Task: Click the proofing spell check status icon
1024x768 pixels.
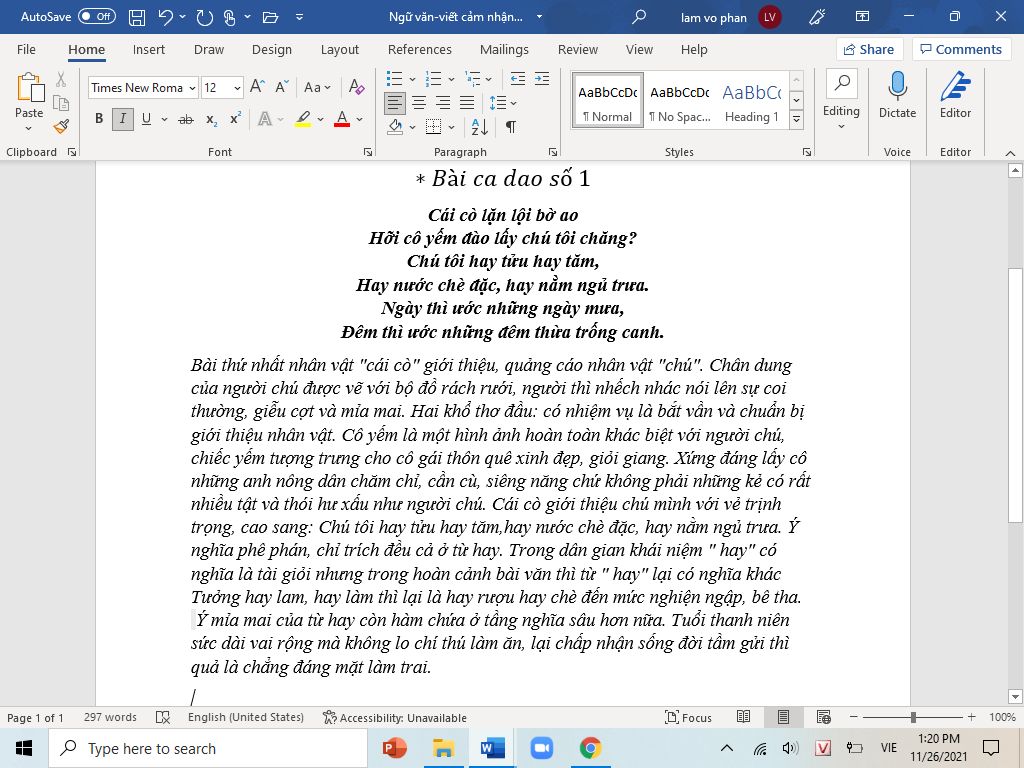Action: pyautogui.click(x=163, y=717)
